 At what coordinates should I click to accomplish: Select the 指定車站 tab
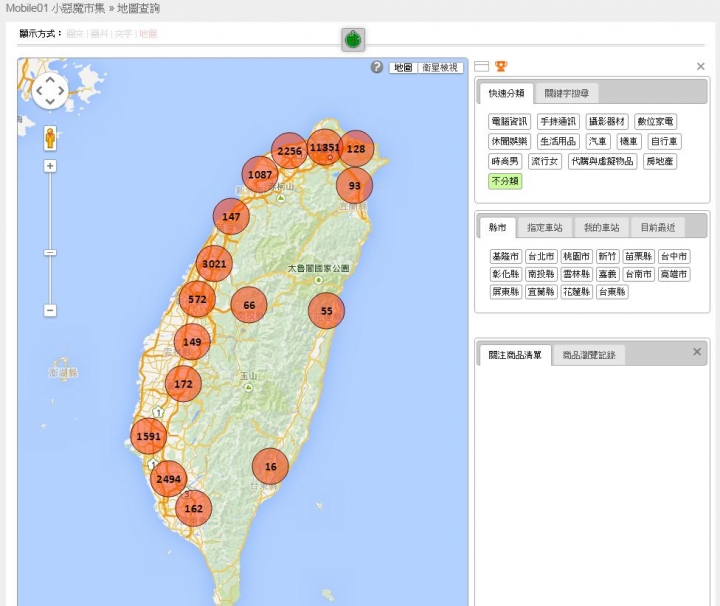pyautogui.click(x=545, y=227)
